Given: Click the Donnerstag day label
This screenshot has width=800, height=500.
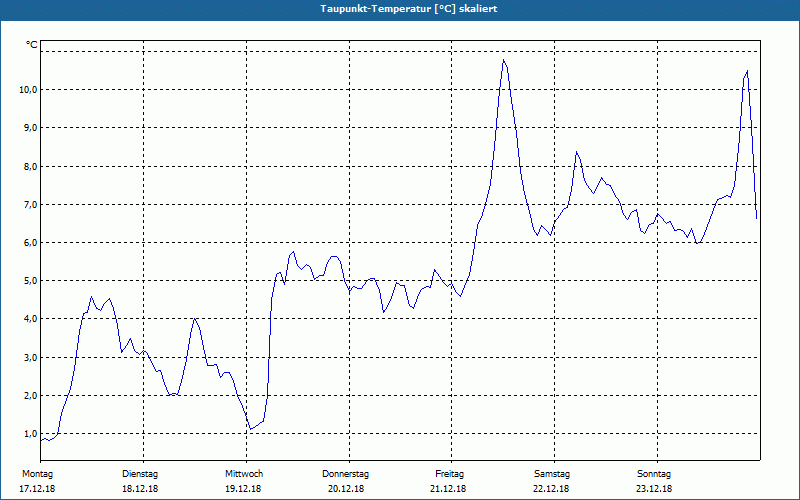Looking at the screenshot, I should [345, 474].
